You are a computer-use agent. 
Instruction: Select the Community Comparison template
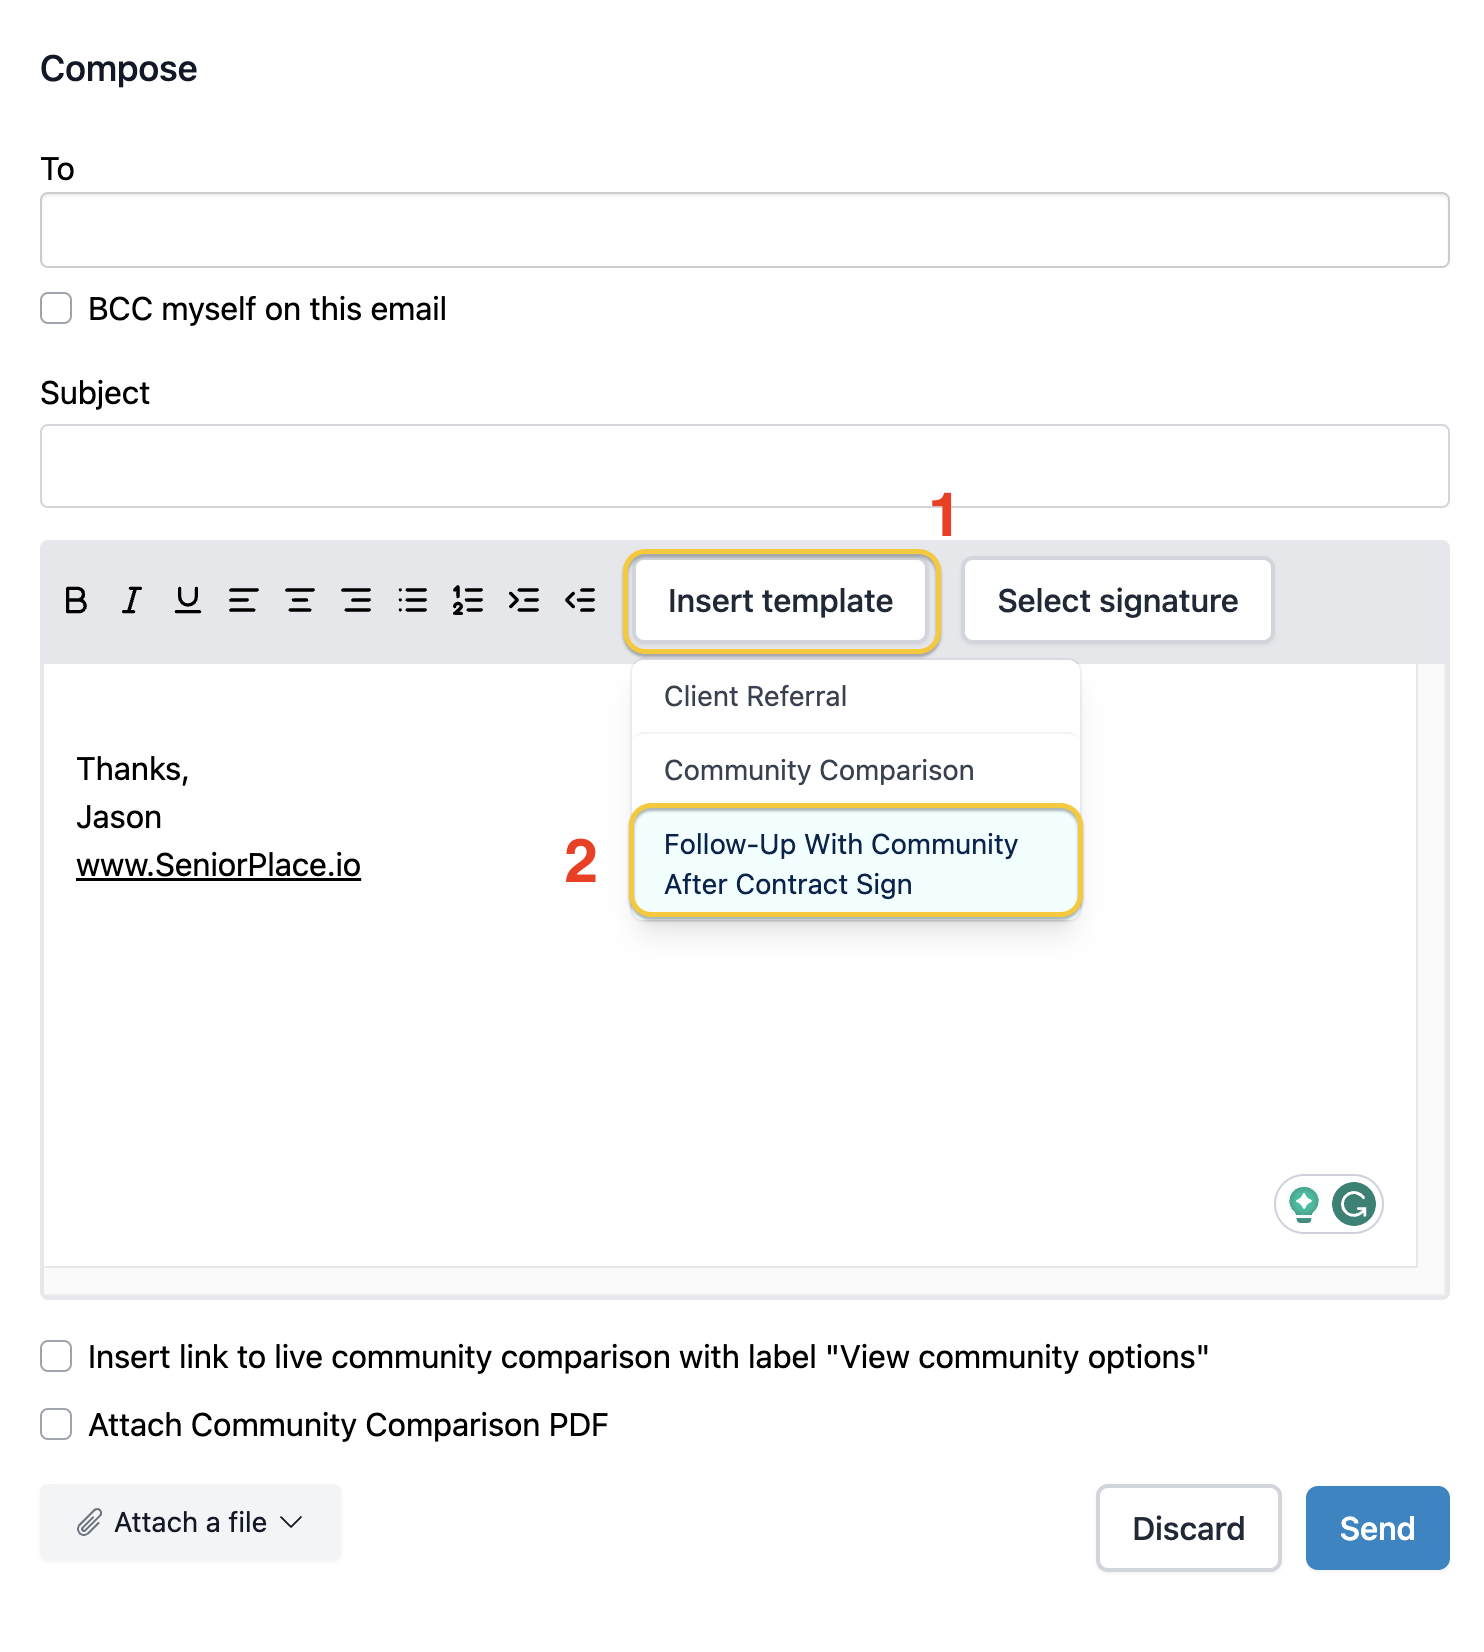[x=818, y=770]
